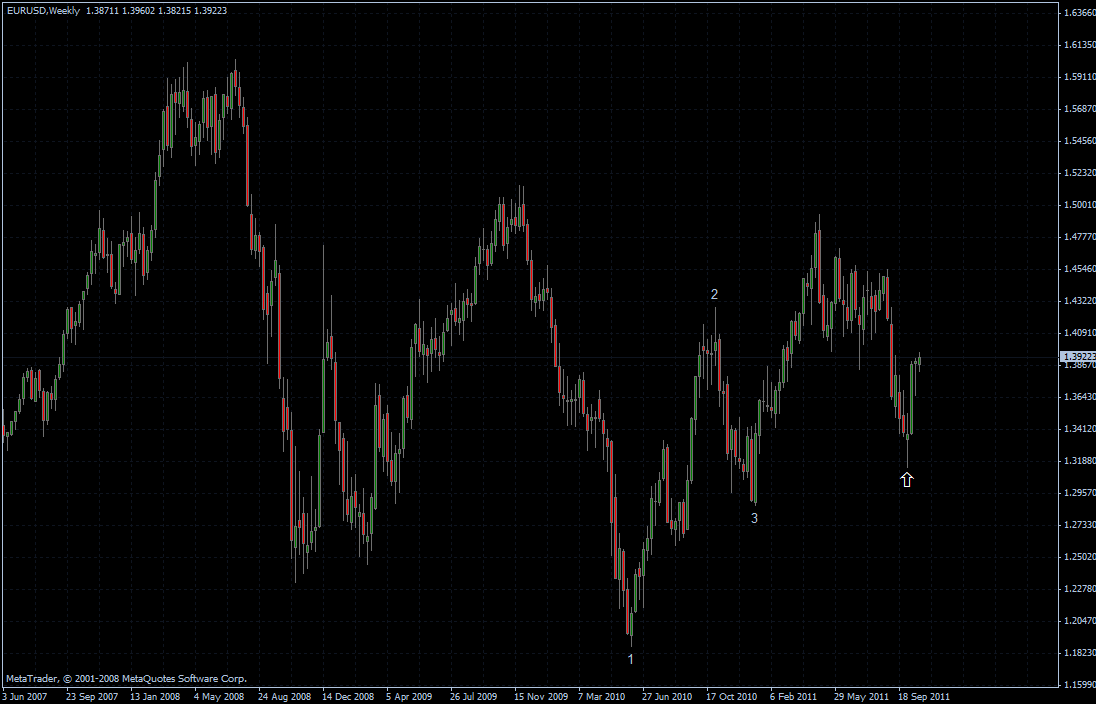The width and height of the screenshot is (1096, 704).
Task: Click the 6 Feb 2011 date label
Action: click(793, 696)
